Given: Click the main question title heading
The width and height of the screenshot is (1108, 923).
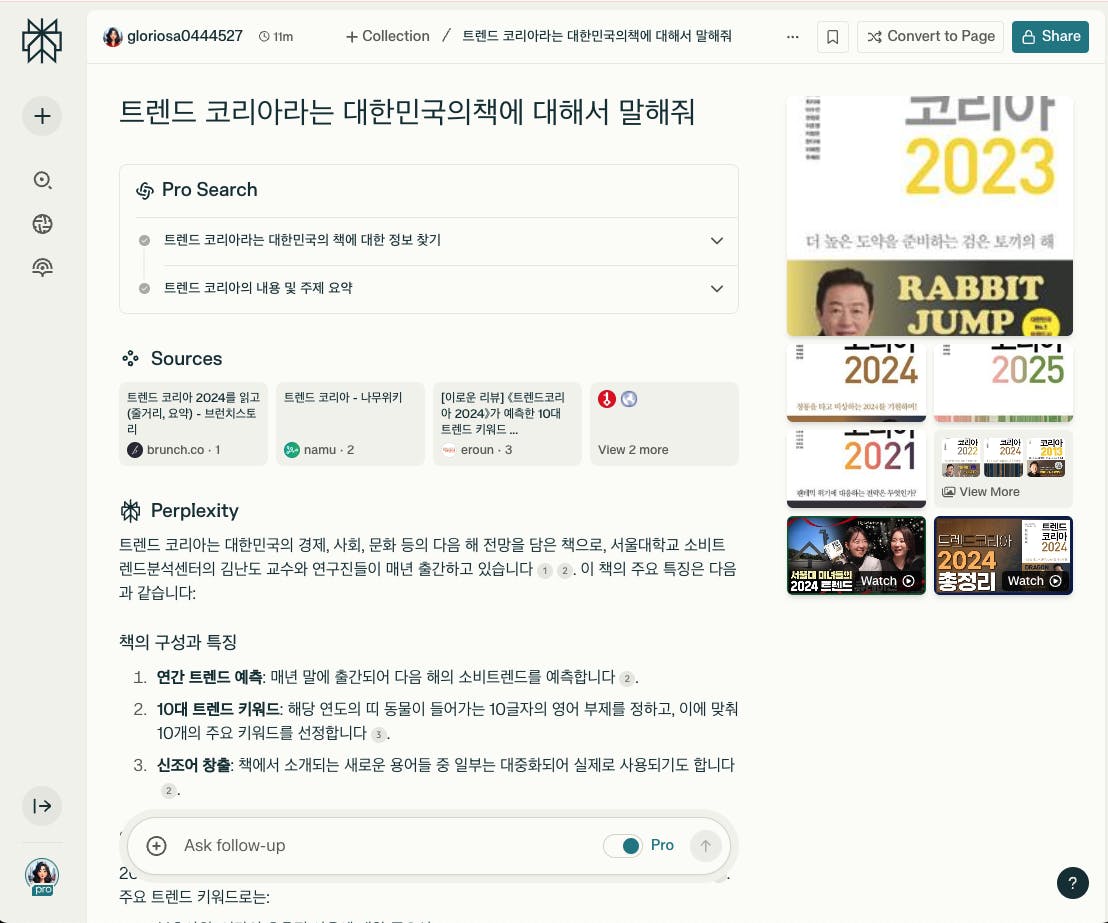Looking at the screenshot, I should [407, 112].
